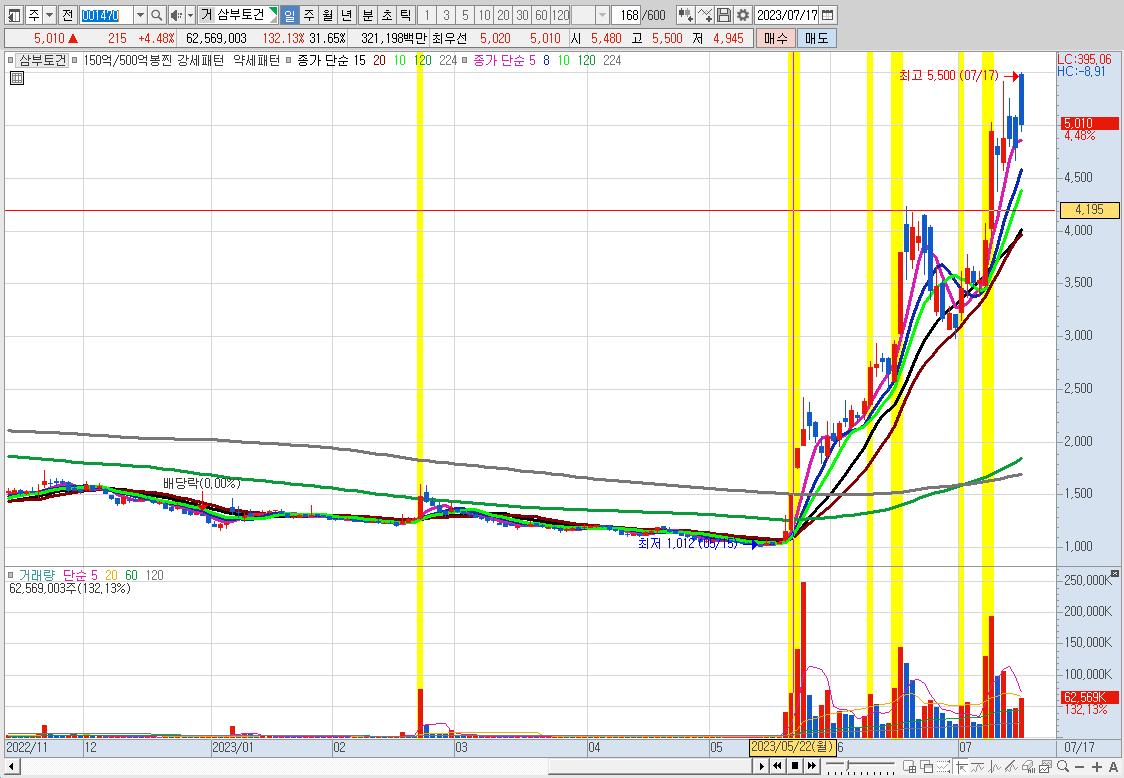
Task: Open the candlestick chart settings icon
Action: [x=685, y=15]
